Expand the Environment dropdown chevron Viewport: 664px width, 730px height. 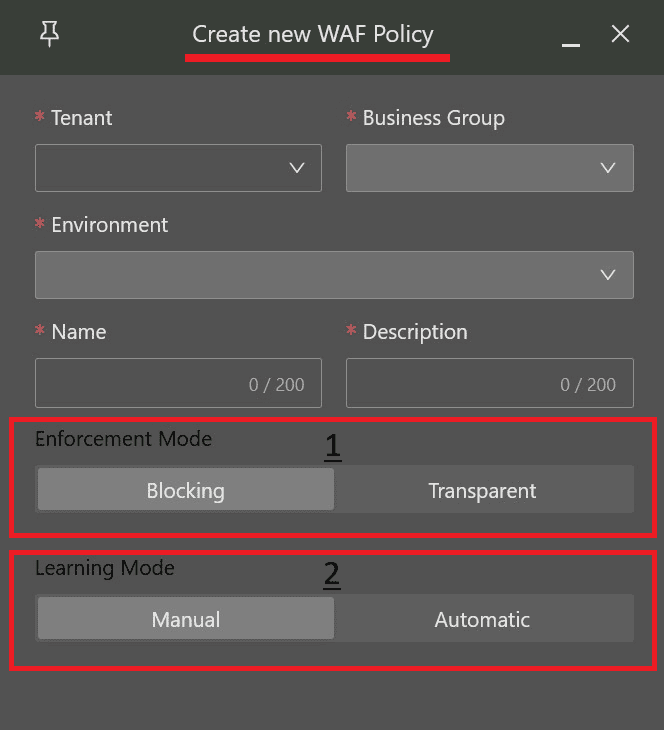[608, 275]
